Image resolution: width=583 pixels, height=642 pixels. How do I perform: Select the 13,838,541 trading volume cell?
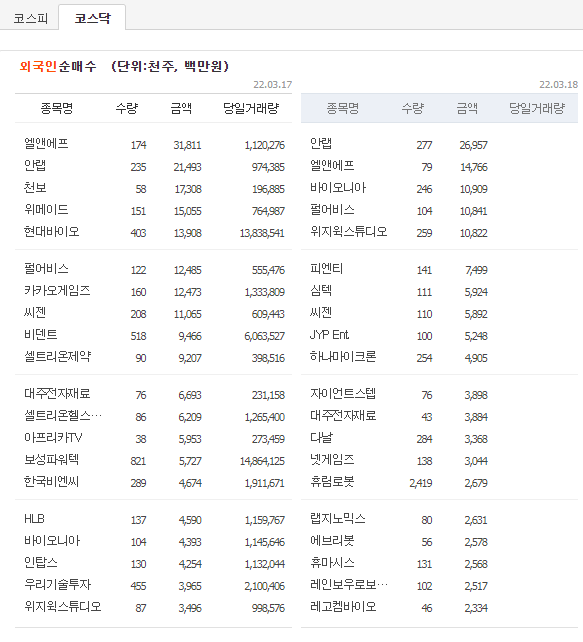[x=262, y=233]
